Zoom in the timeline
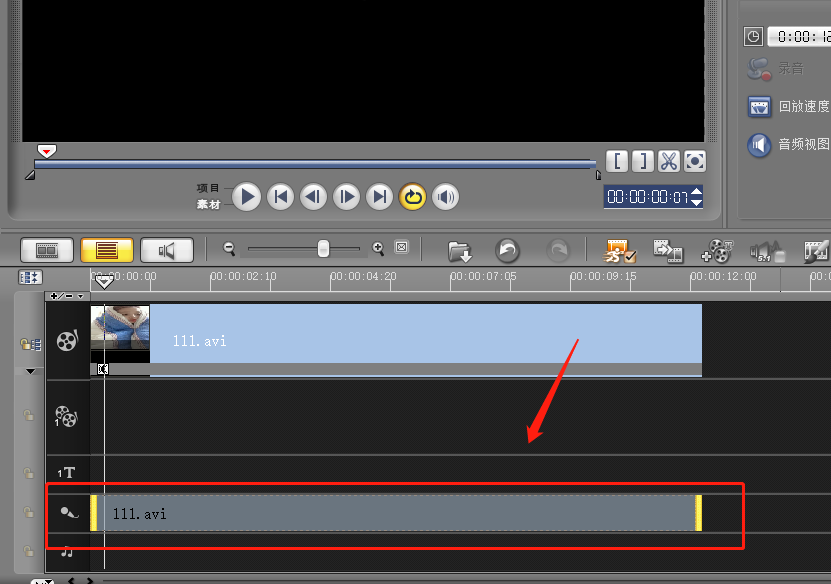831x584 pixels. (x=378, y=248)
